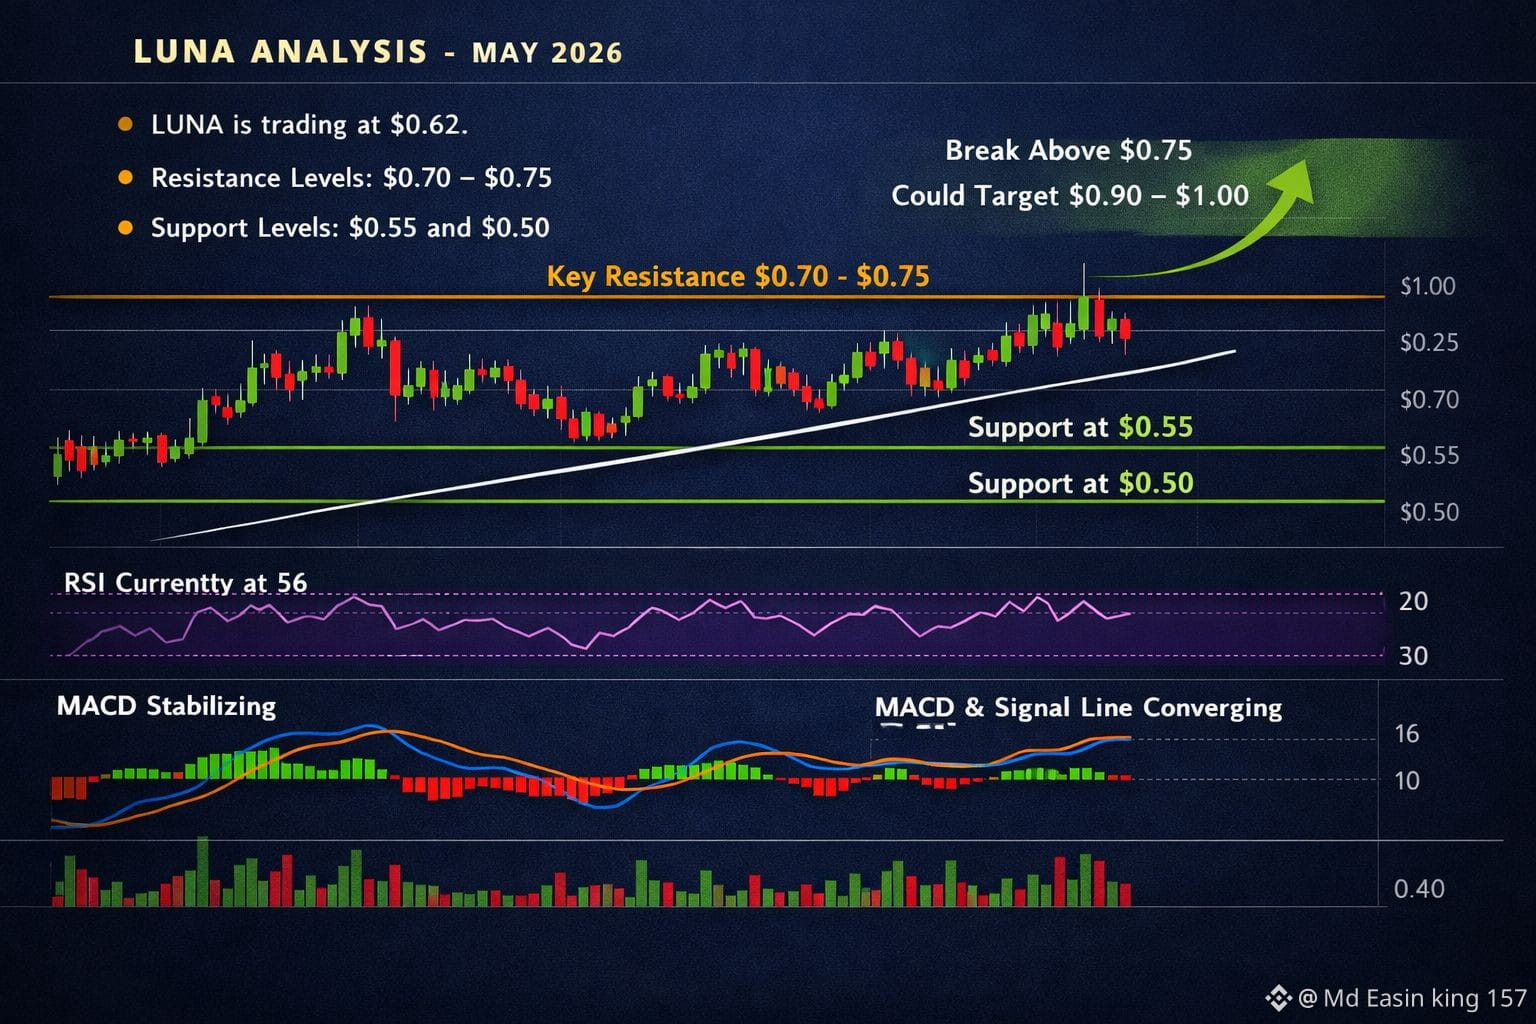
Task: Click 'MACD & Signal Line Converging' label
Action: [x=1078, y=708]
